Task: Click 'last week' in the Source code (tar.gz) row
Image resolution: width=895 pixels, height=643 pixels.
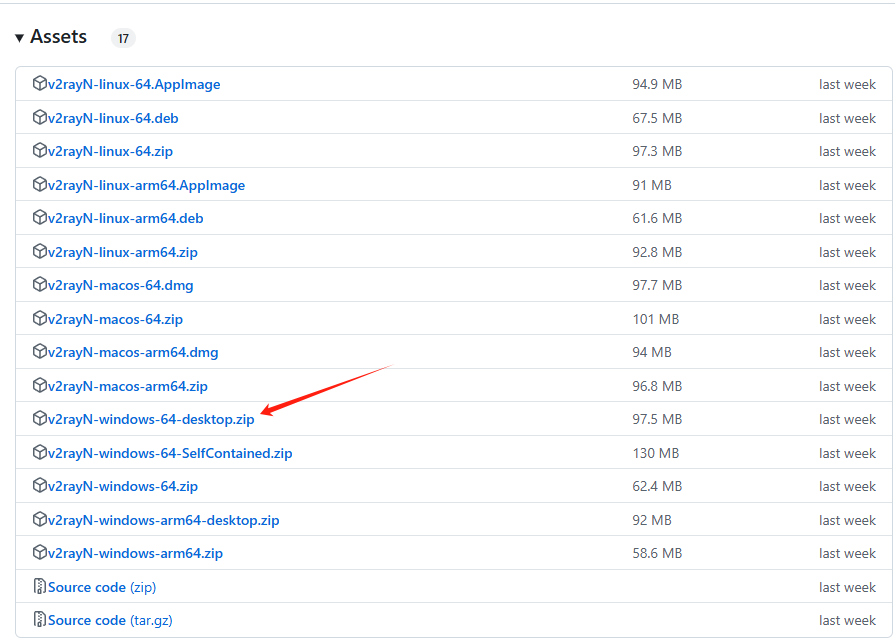Action: pyautogui.click(x=847, y=620)
